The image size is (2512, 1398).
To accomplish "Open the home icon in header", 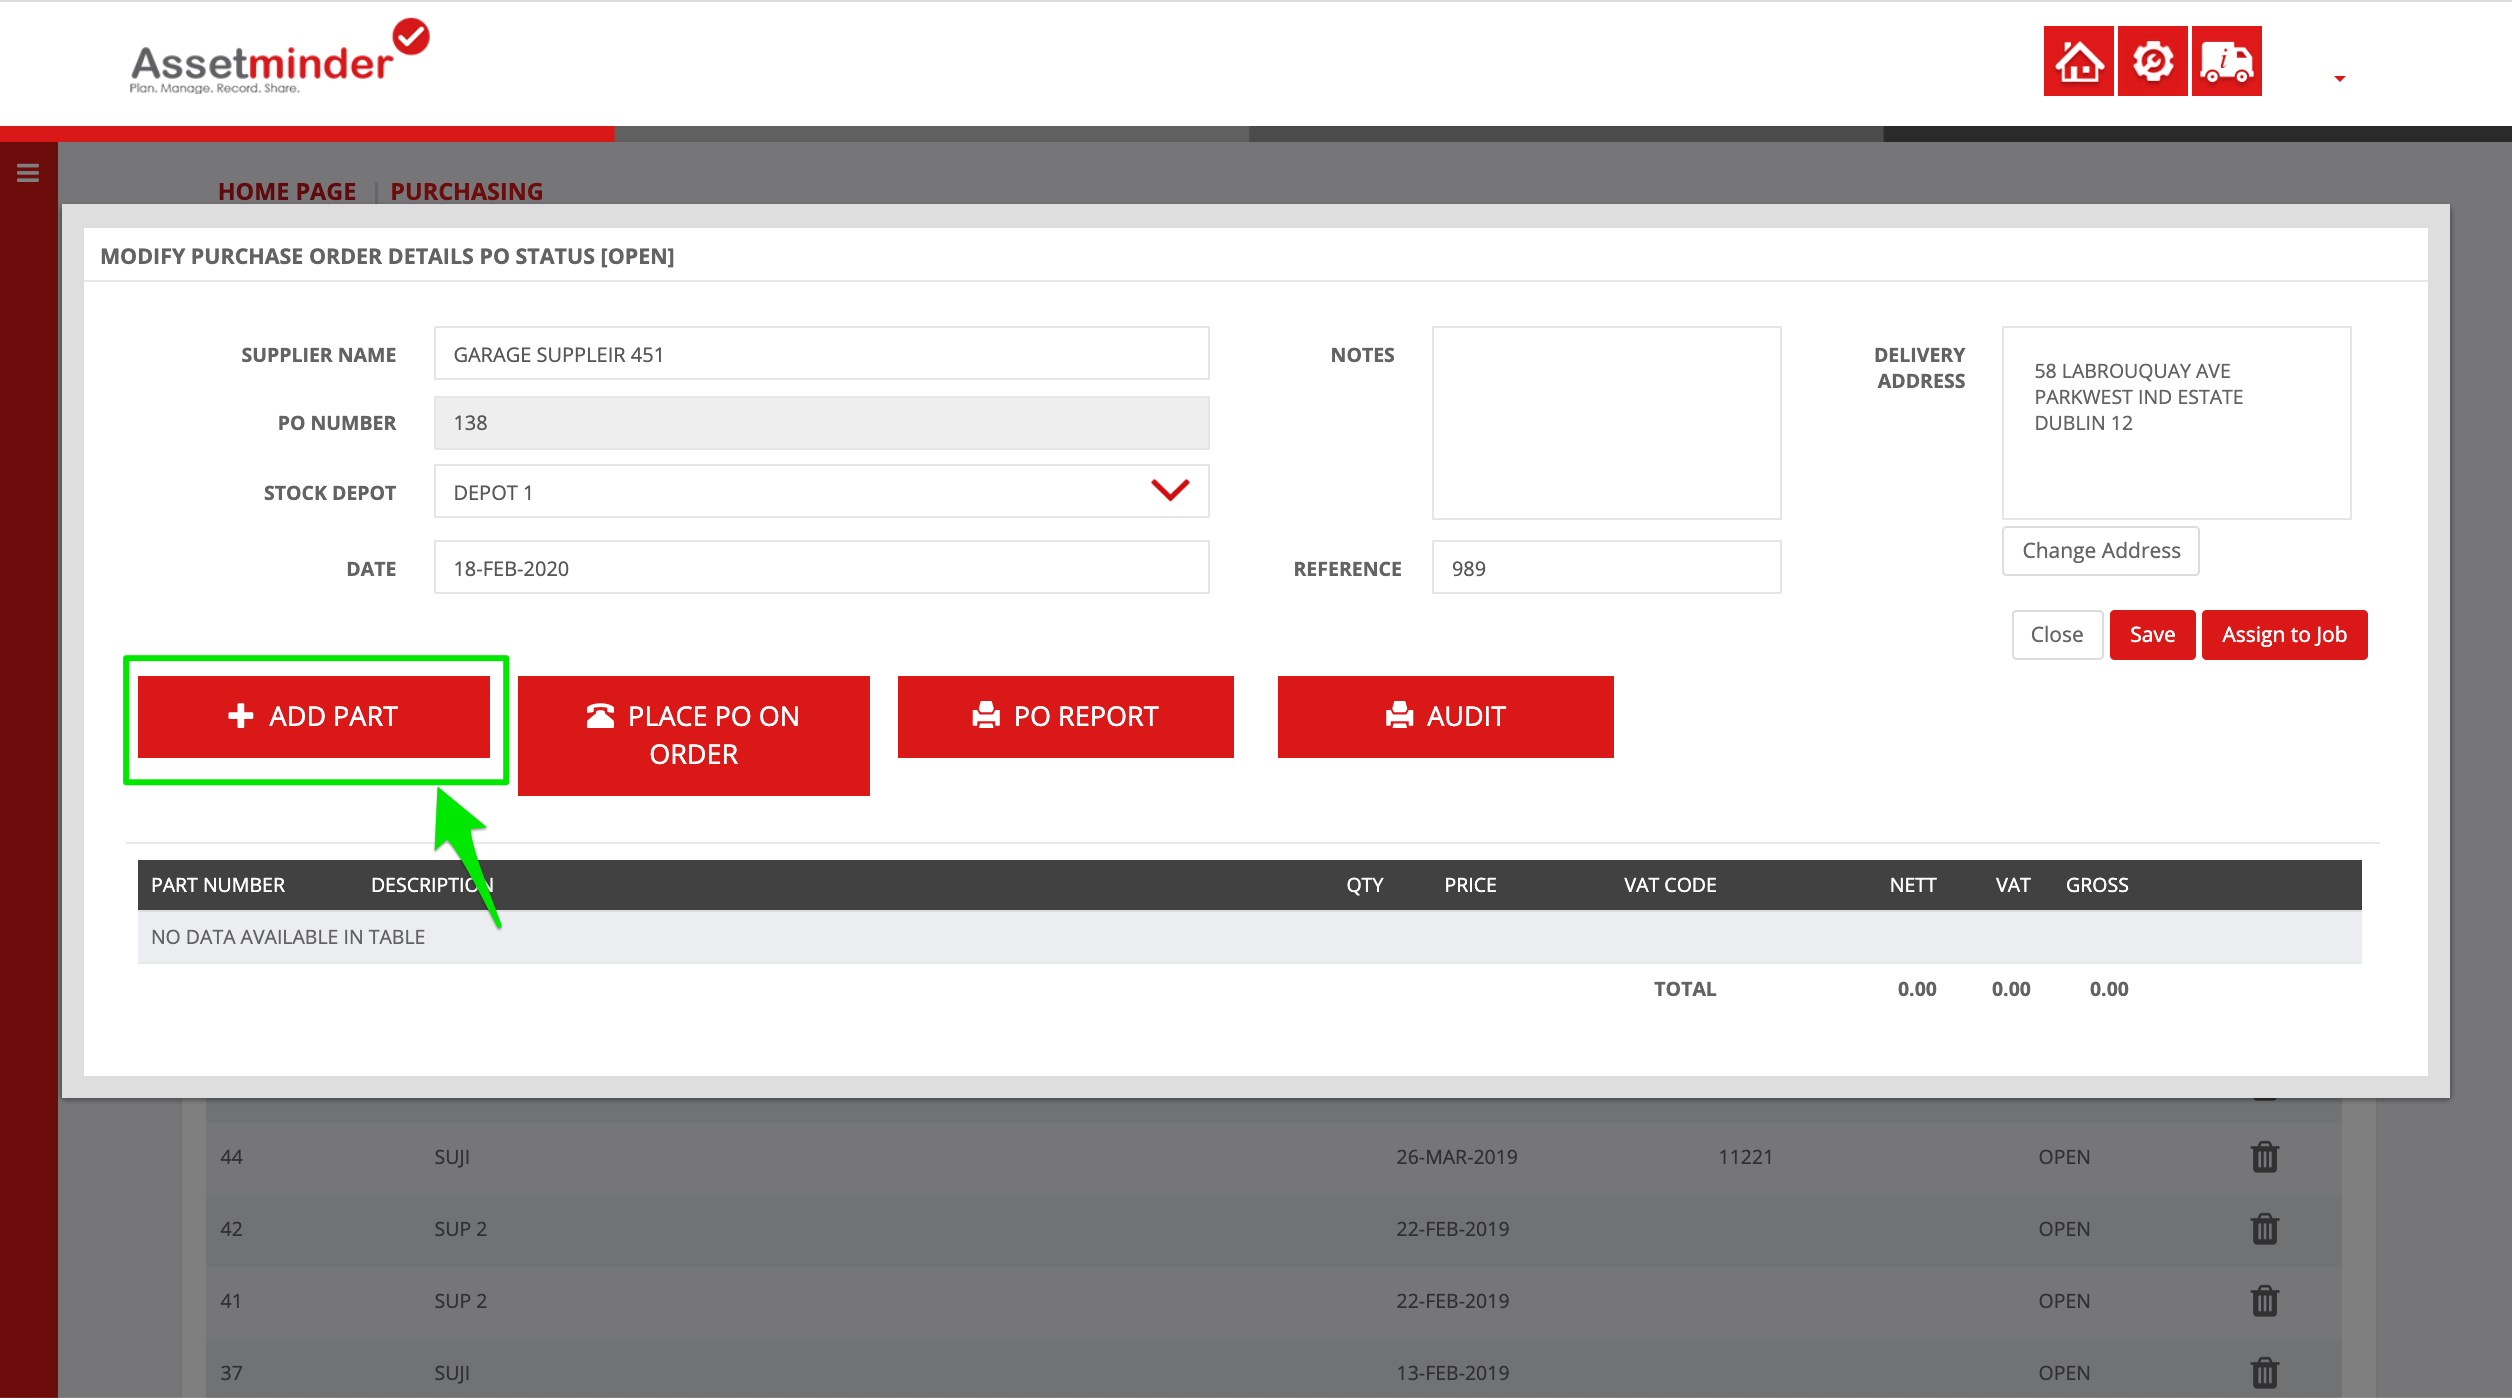I will pos(2078,62).
